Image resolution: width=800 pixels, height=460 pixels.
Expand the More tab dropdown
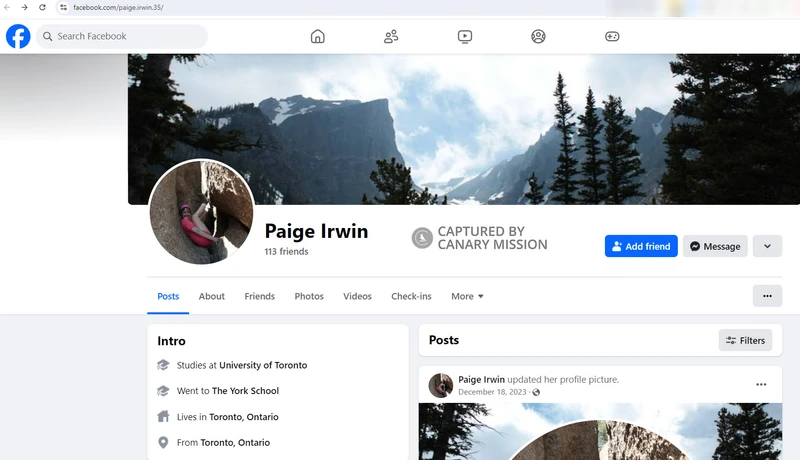(x=467, y=296)
